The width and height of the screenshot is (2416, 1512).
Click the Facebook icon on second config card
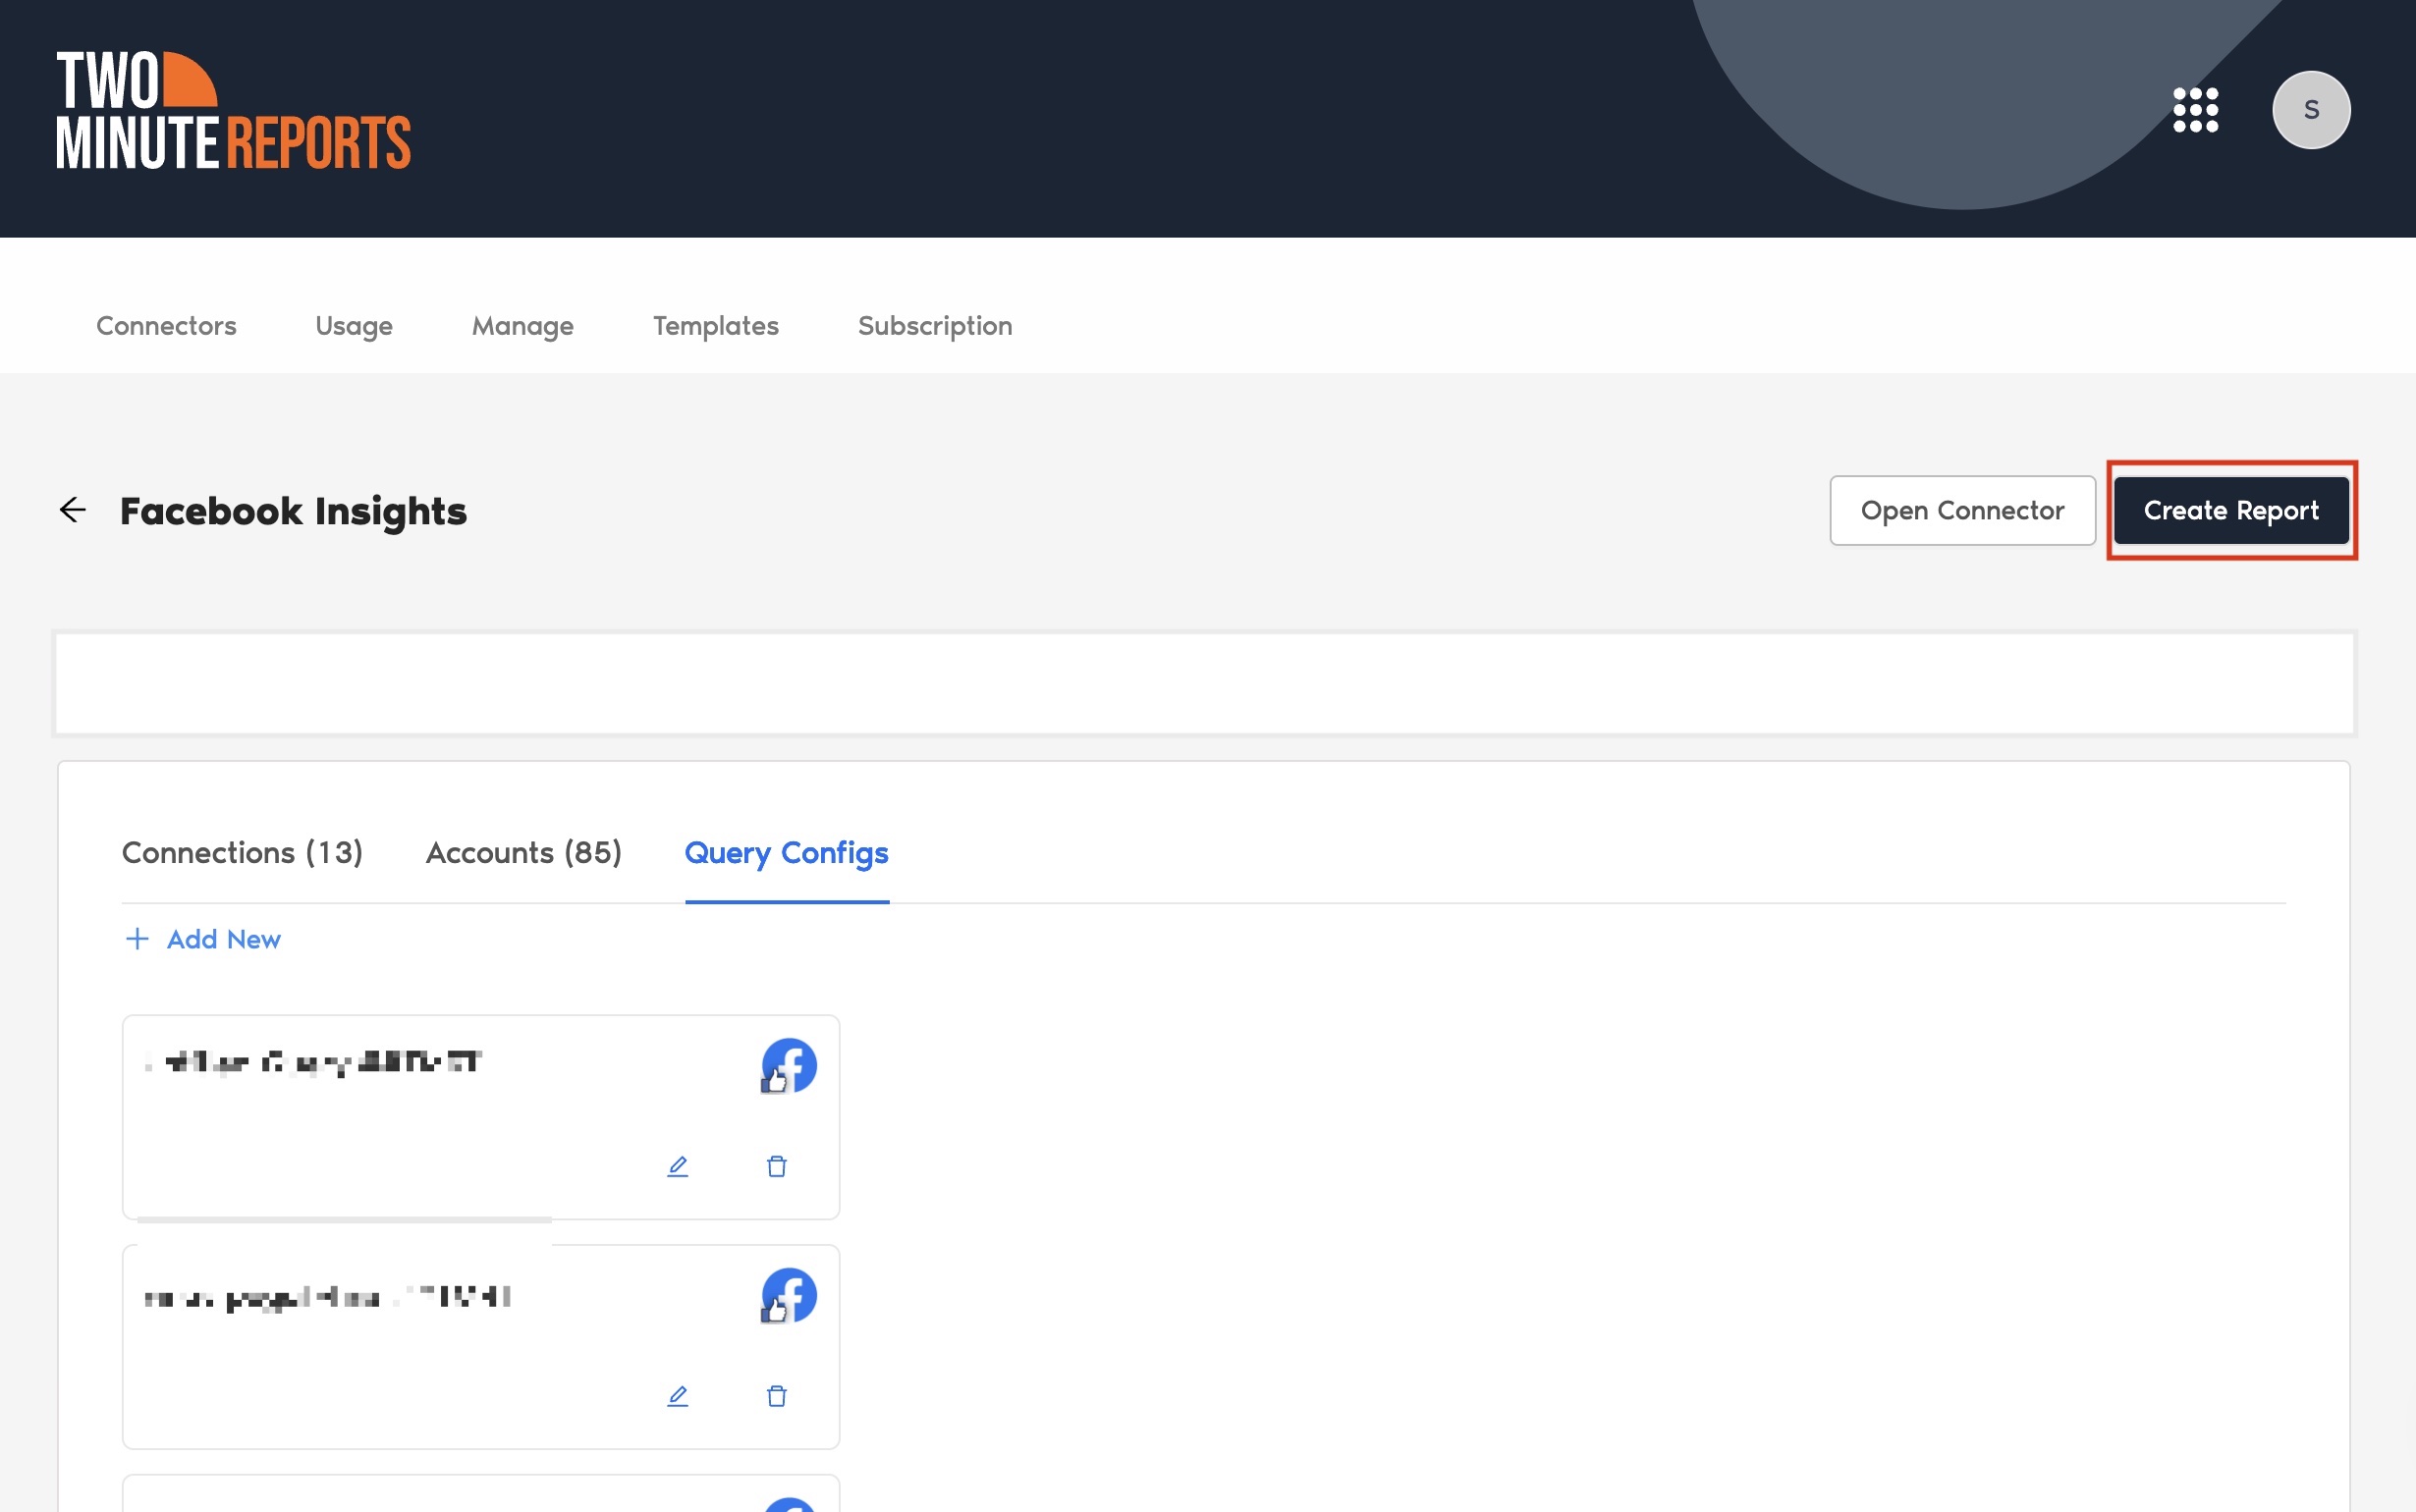tap(789, 1296)
